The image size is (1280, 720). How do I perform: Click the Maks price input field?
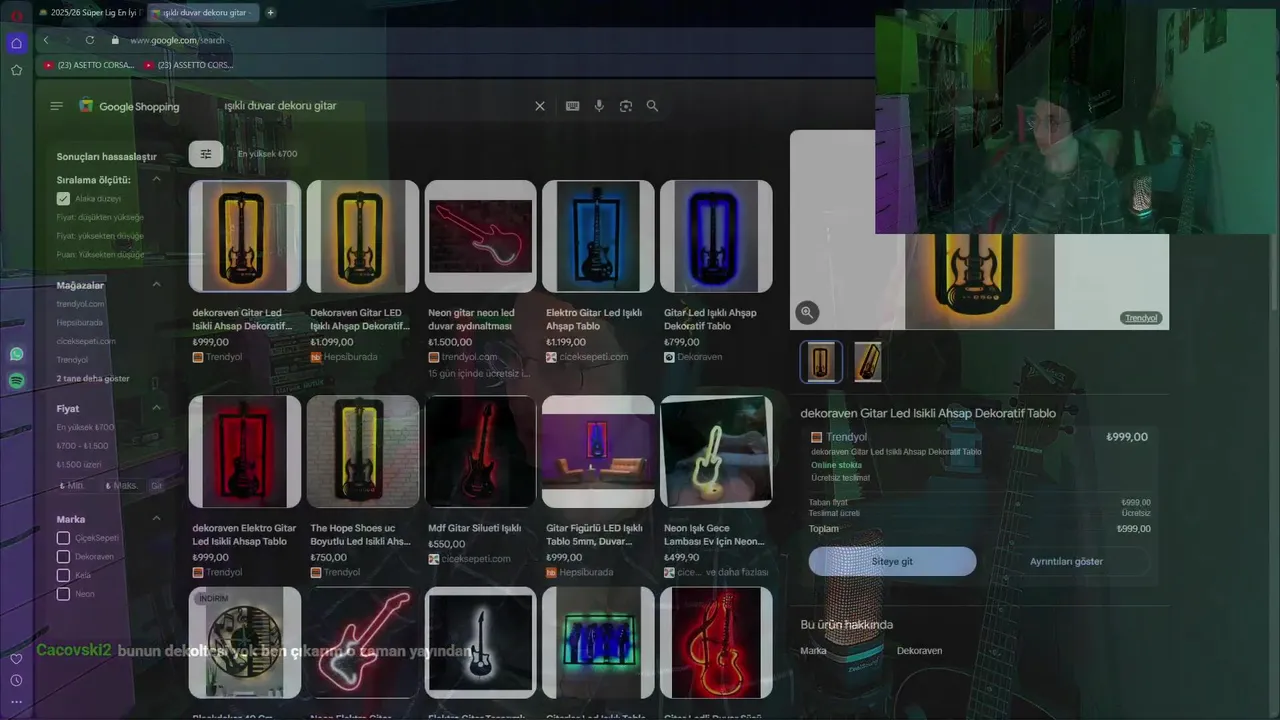[x=124, y=486]
